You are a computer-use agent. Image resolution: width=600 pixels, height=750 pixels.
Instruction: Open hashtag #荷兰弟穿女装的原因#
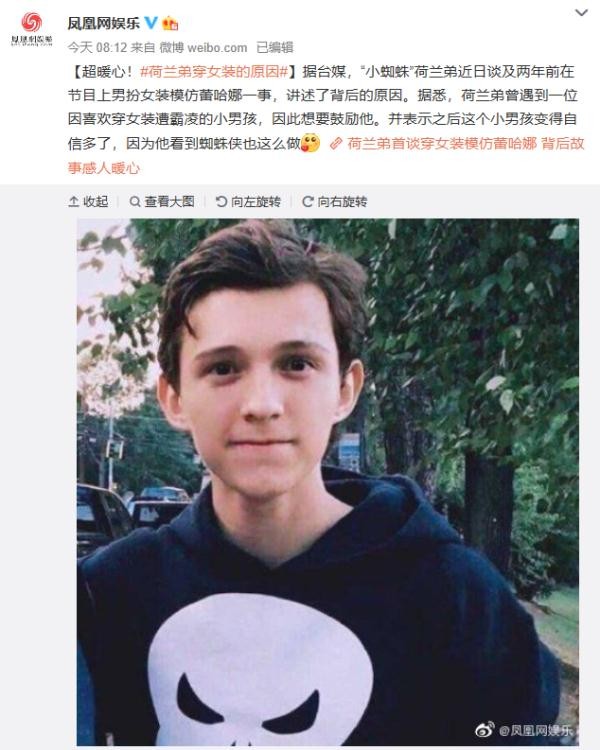(x=214, y=72)
